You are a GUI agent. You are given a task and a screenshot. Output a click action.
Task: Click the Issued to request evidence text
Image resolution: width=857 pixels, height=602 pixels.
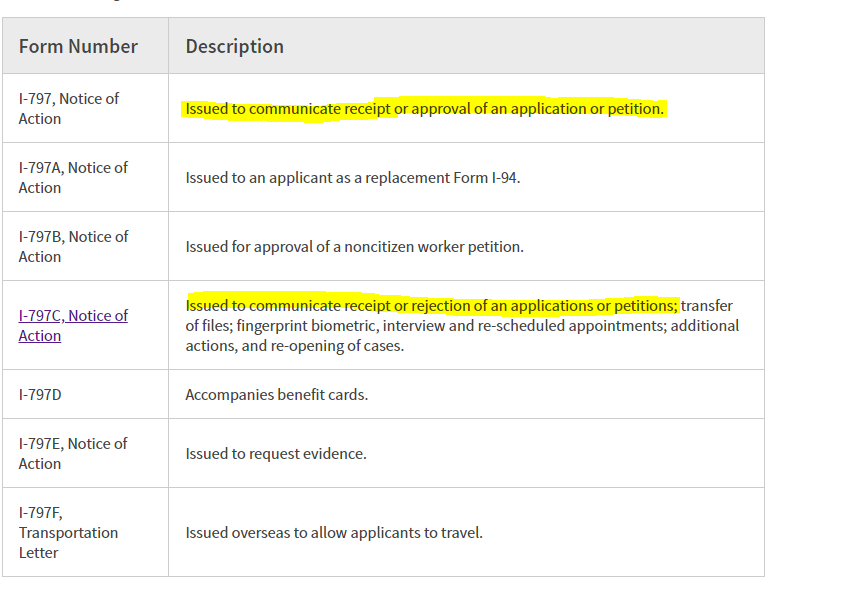pyautogui.click(x=276, y=454)
